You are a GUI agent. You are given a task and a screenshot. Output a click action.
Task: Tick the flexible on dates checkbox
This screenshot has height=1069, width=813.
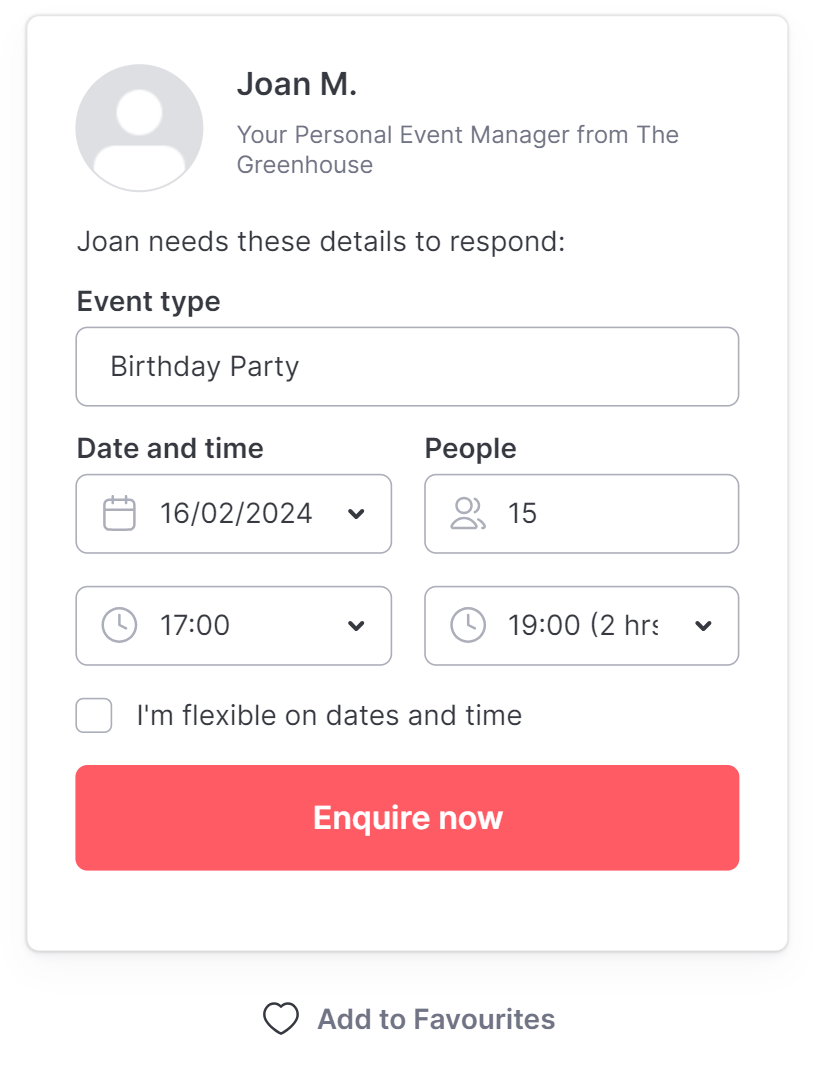click(94, 715)
